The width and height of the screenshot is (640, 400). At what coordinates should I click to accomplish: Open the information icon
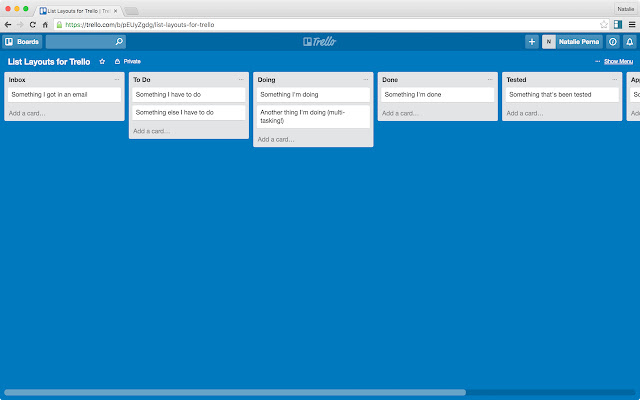pos(613,42)
